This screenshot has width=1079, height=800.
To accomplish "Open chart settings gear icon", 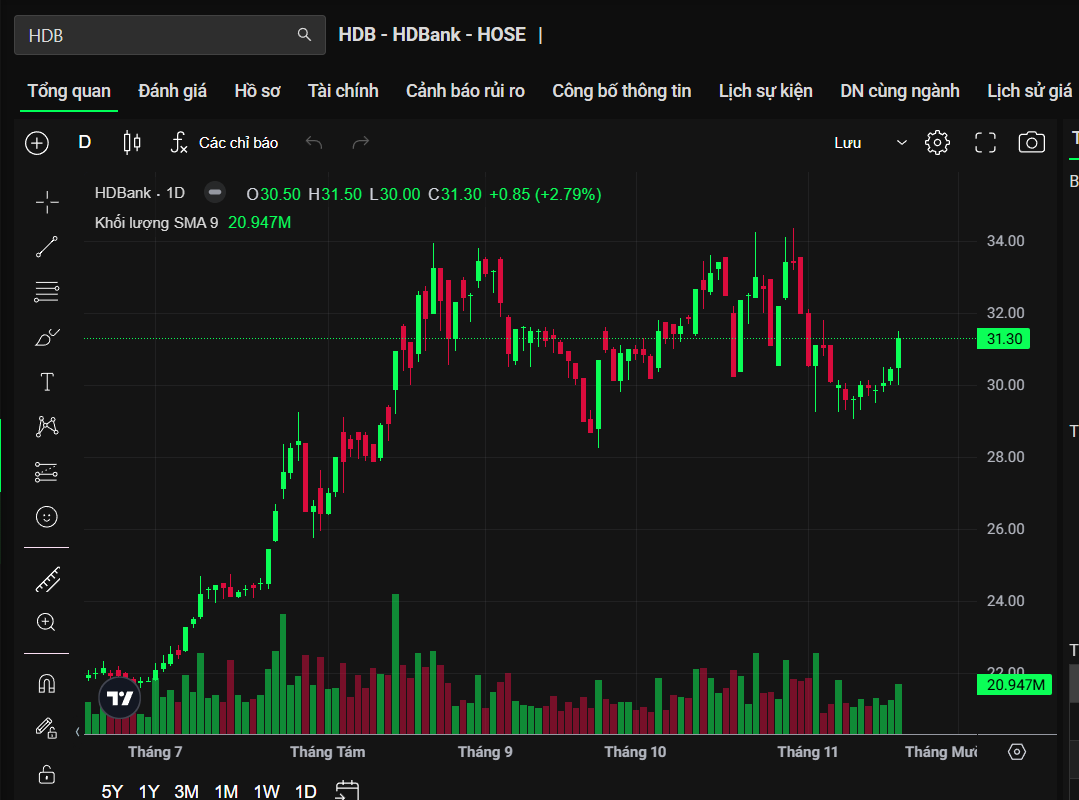I will [x=937, y=143].
